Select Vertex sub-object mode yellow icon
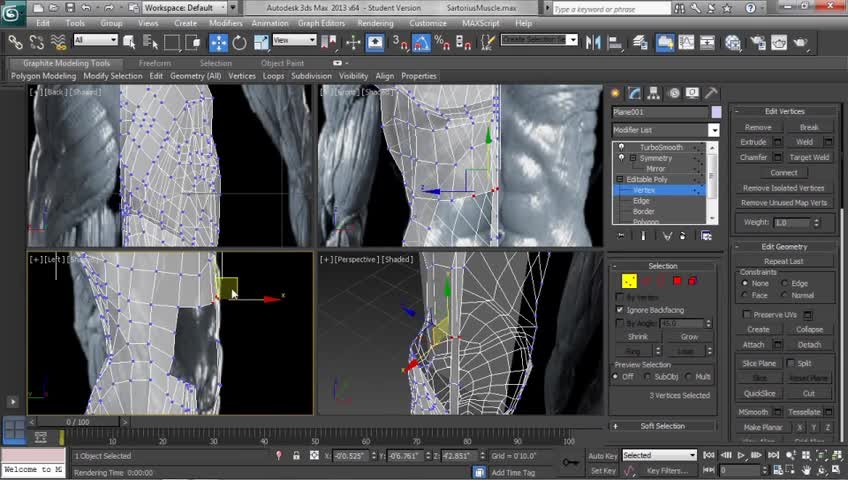848x480 pixels. click(x=629, y=281)
